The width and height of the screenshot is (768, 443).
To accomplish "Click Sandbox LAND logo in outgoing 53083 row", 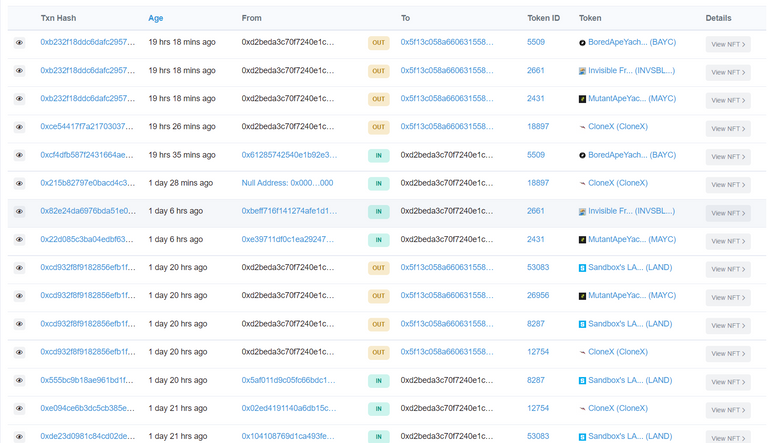I will point(582,268).
